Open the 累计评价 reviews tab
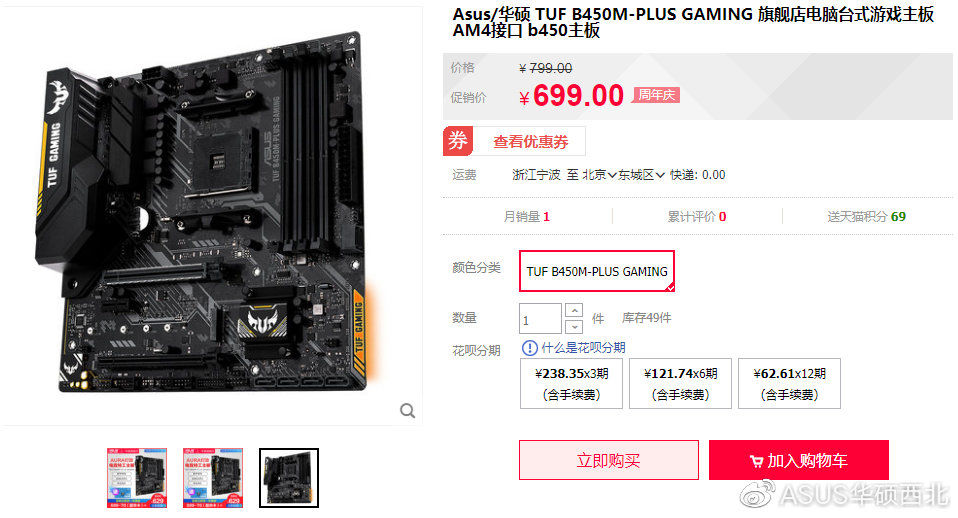The image size is (958, 518). (697, 217)
